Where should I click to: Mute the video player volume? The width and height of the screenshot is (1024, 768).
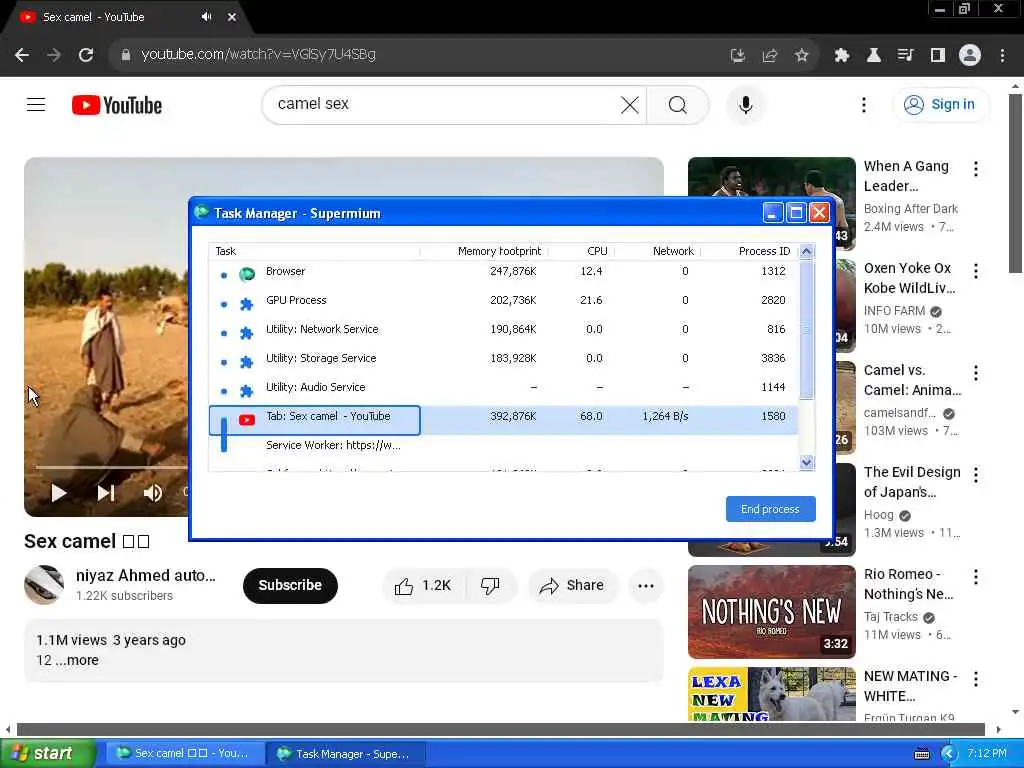tap(153, 493)
